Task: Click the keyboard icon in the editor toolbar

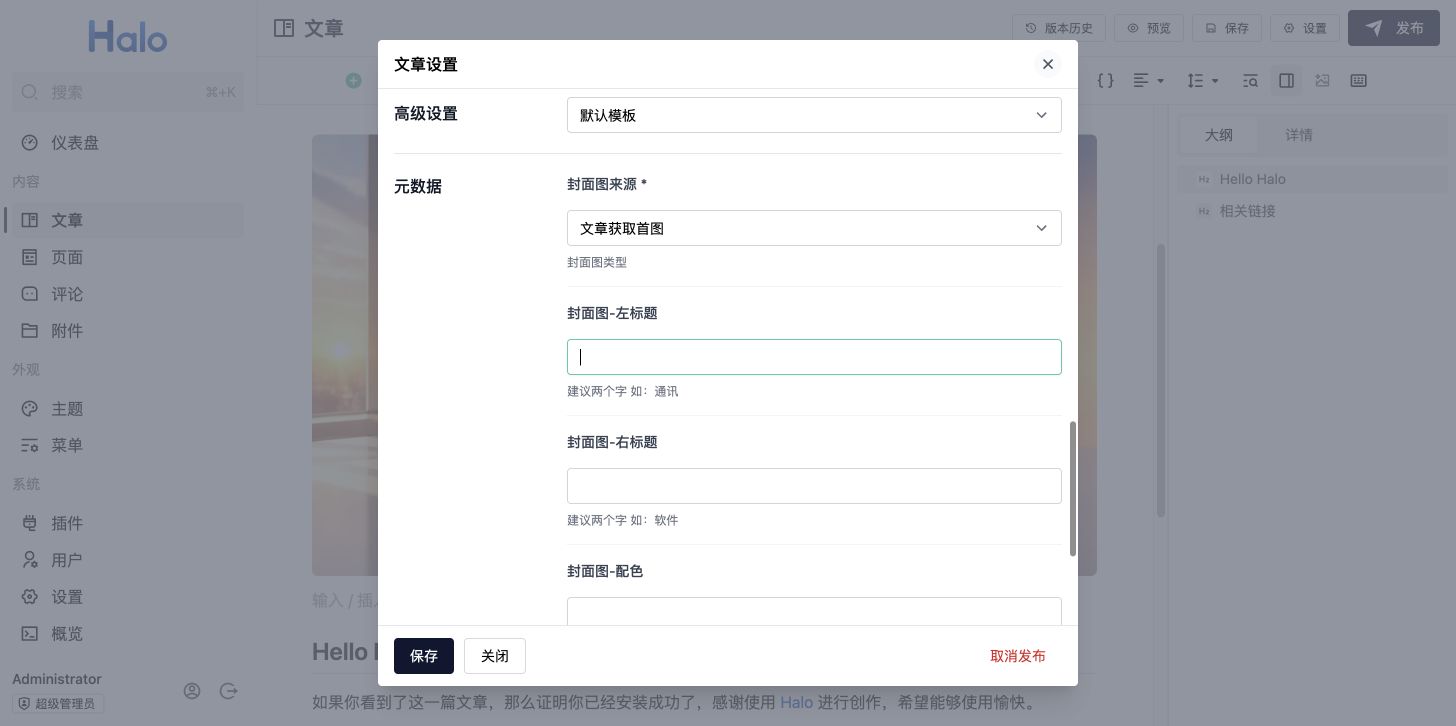Action: 1358,80
